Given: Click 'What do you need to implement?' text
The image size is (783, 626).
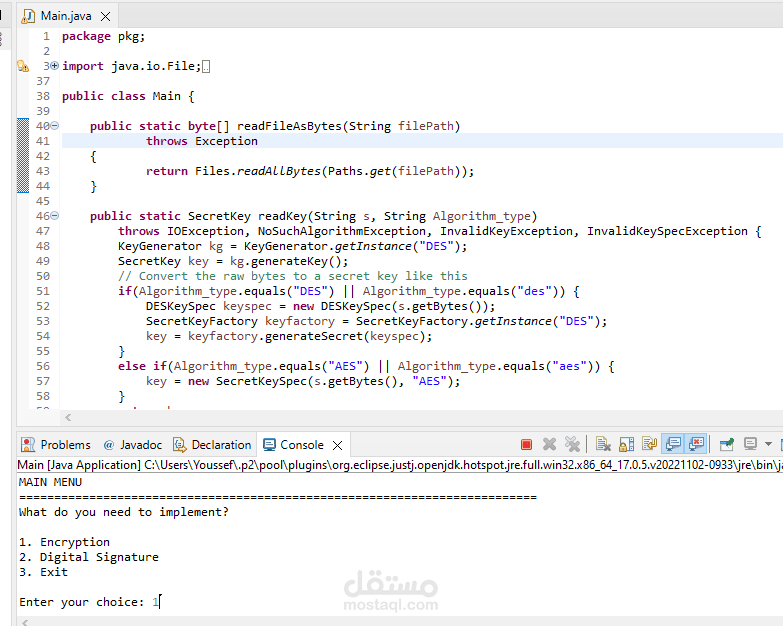Looking at the screenshot, I should click(124, 512).
